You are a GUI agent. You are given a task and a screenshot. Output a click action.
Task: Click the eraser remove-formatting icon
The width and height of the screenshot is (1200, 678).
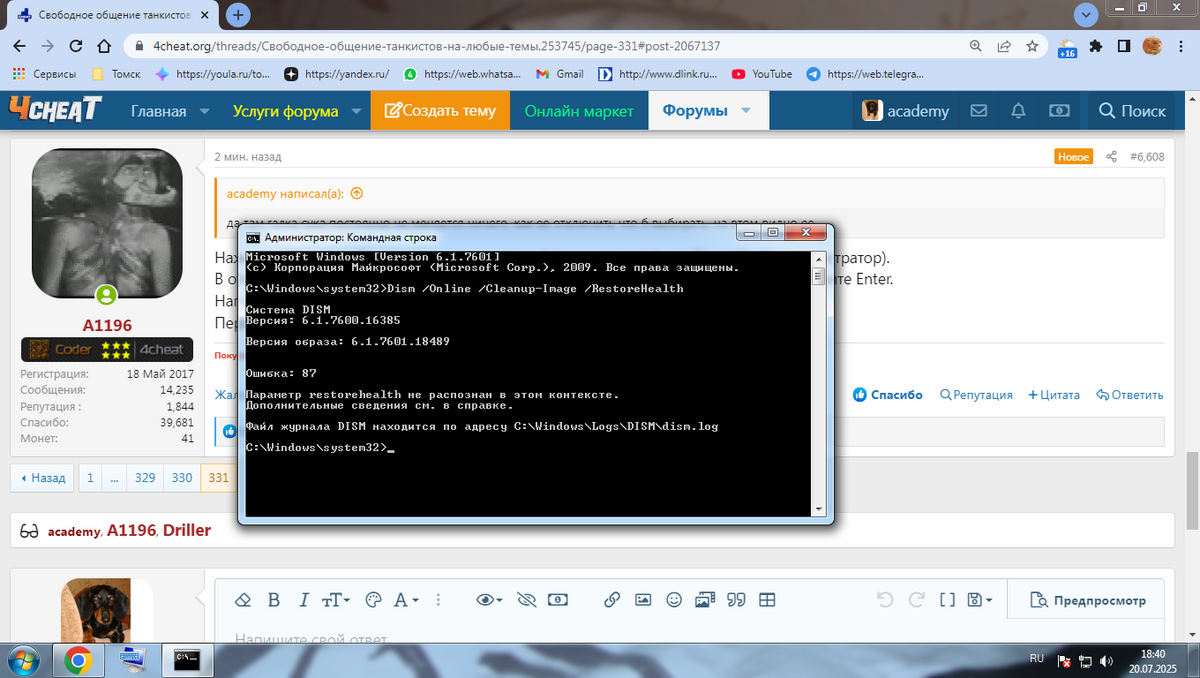(241, 600)
